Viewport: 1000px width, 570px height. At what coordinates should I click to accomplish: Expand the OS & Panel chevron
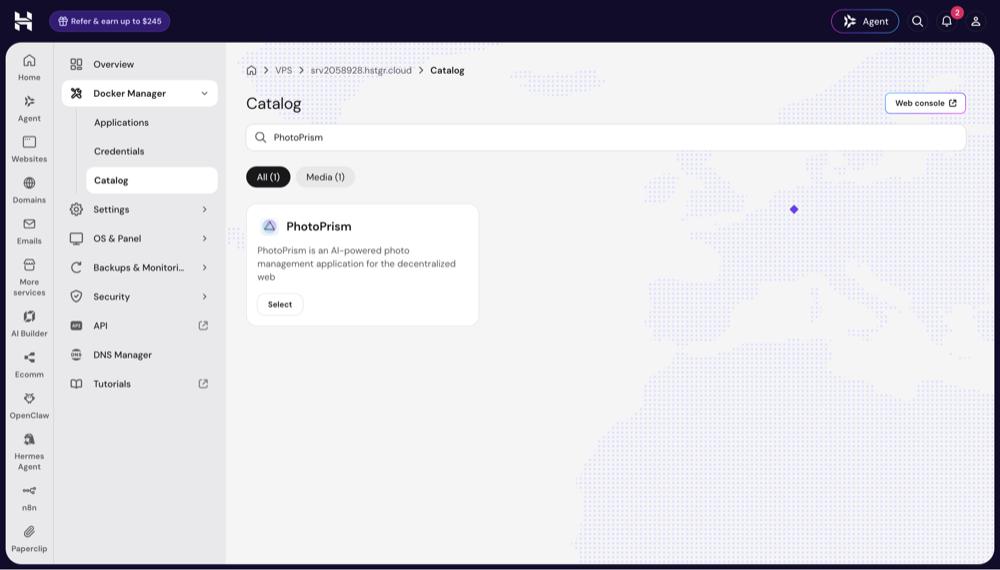pyautogui.click(x=204, y=238)
